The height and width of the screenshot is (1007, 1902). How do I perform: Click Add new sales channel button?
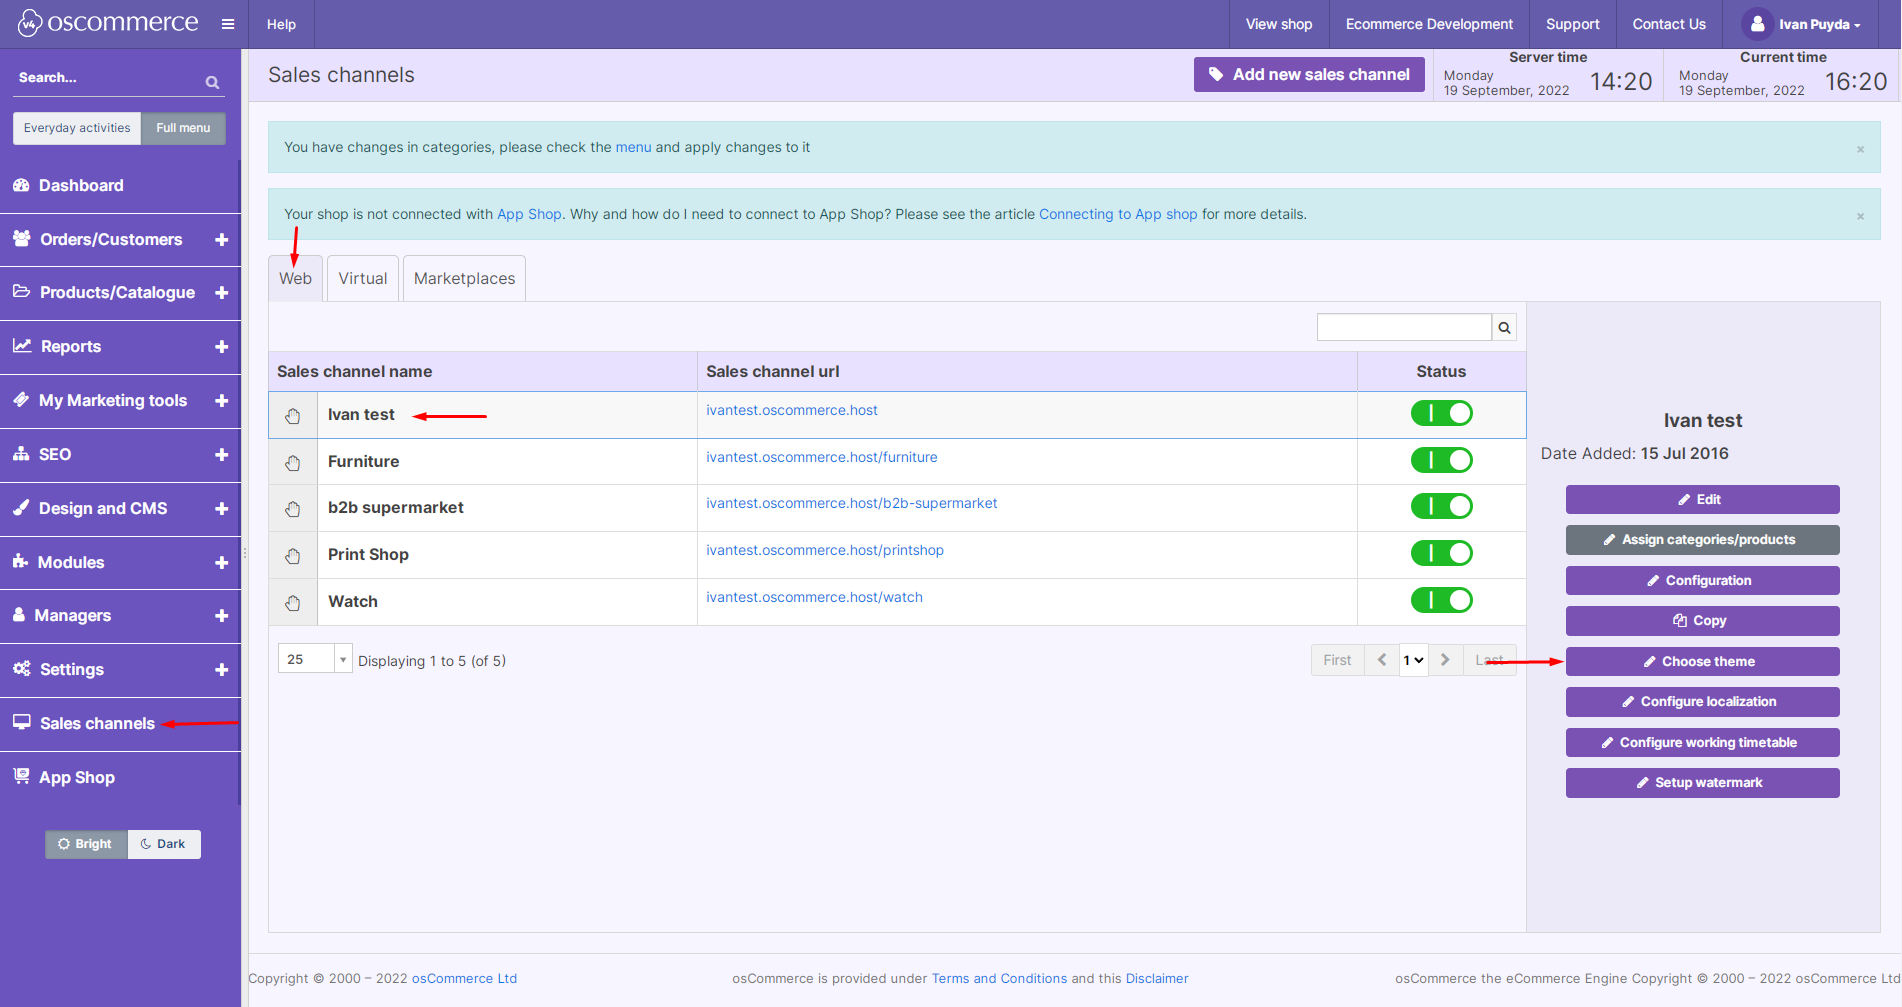(x=1309, y=74)
